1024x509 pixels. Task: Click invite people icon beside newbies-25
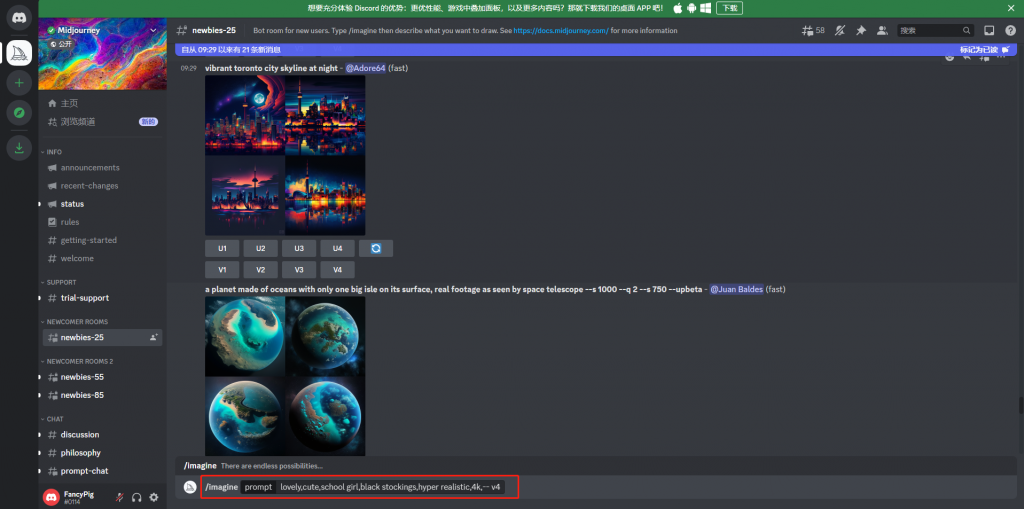click(x=153, y=337)
